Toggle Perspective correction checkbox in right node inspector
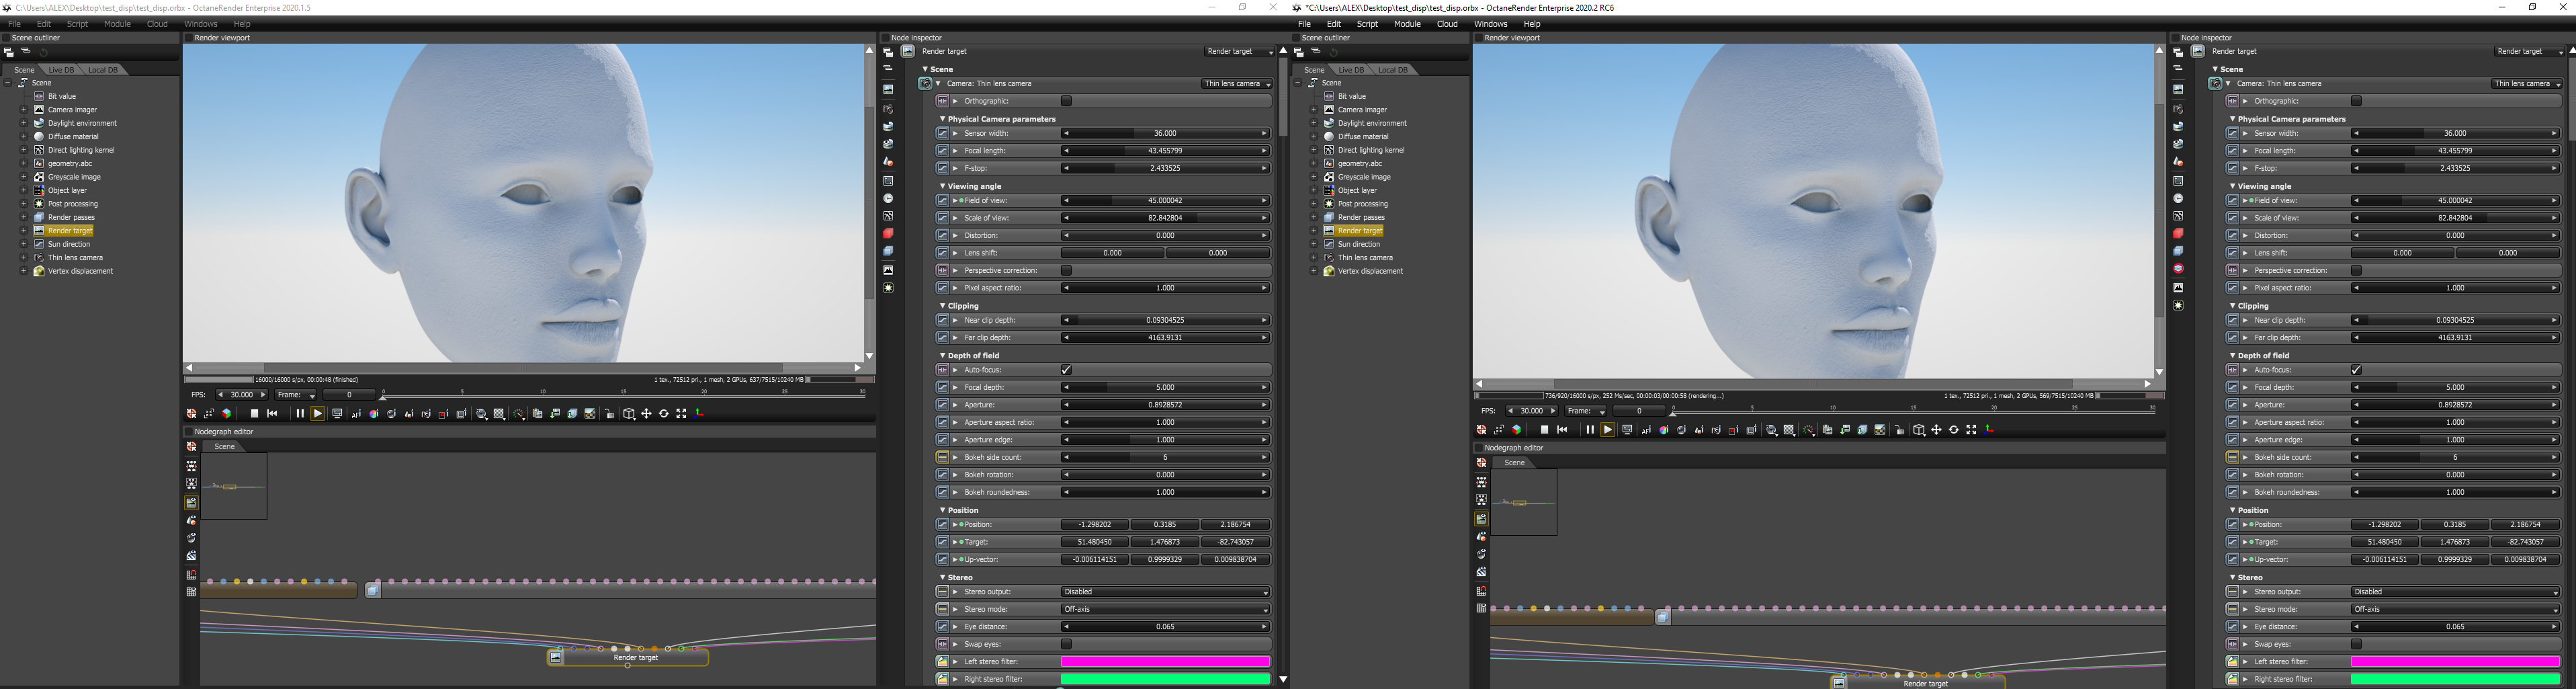 click(2356, 270)
